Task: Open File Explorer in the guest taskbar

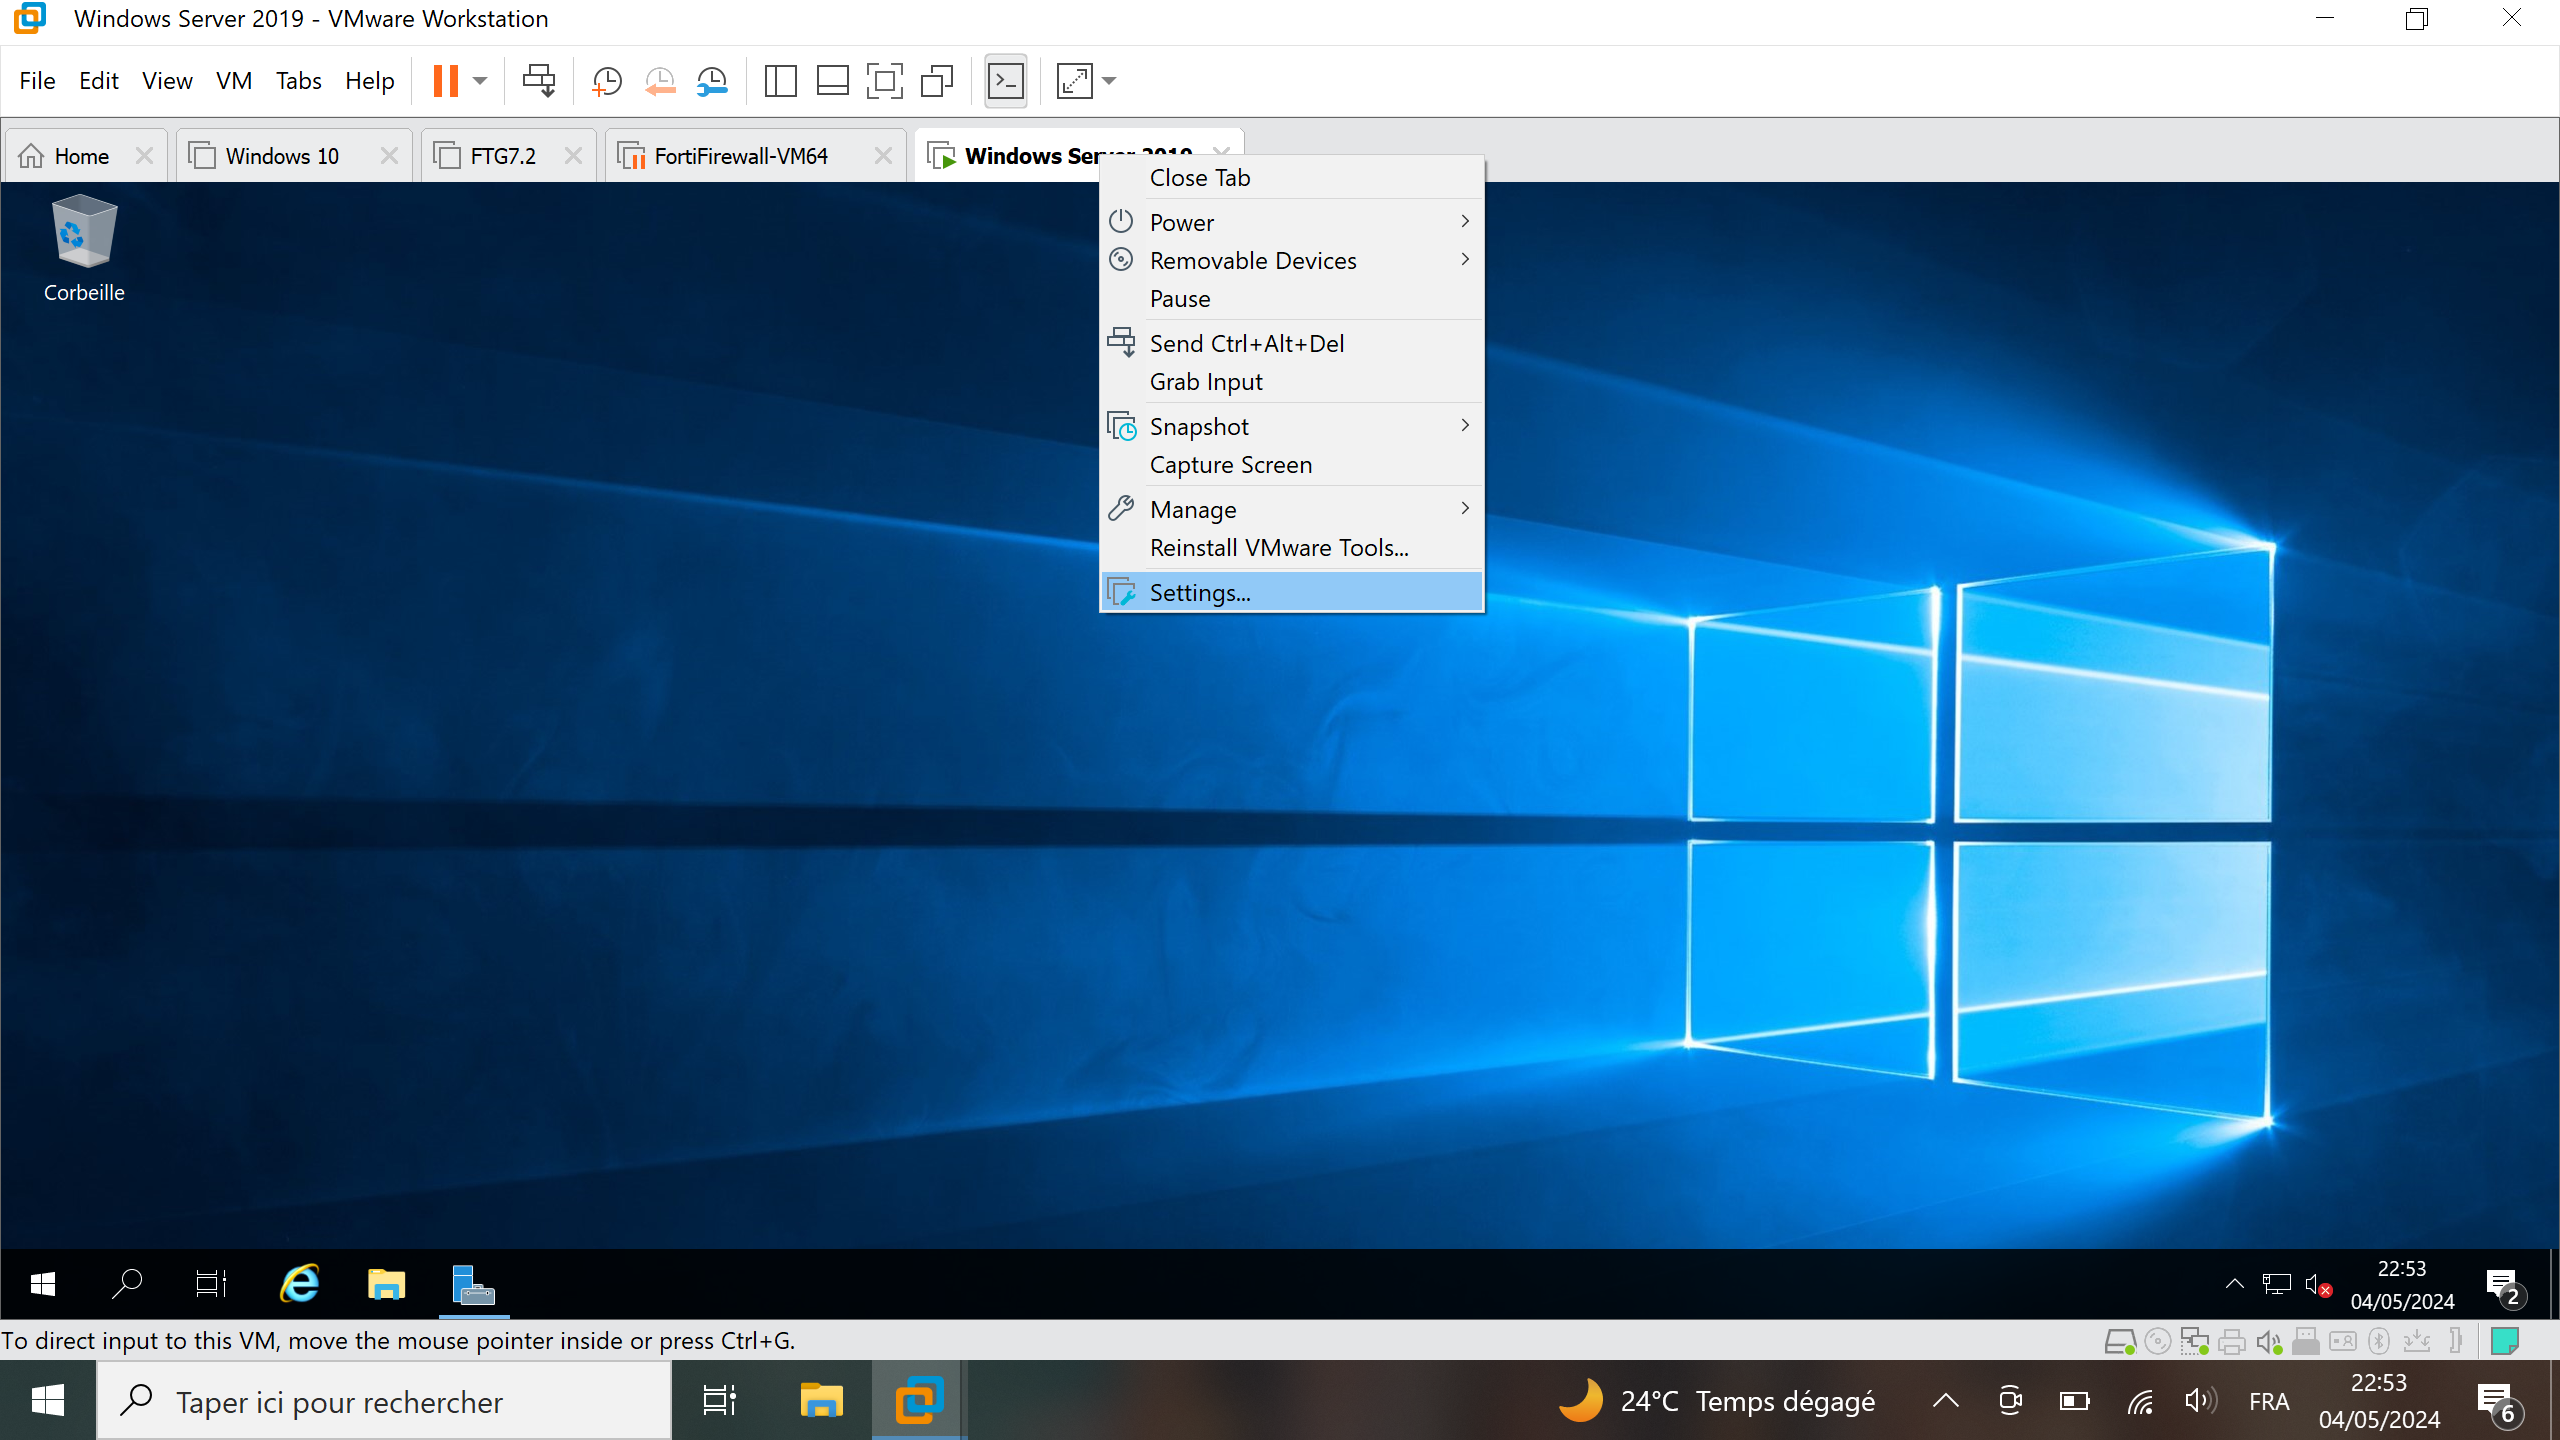Action: pyautogui.click(x=386, y=1284)
